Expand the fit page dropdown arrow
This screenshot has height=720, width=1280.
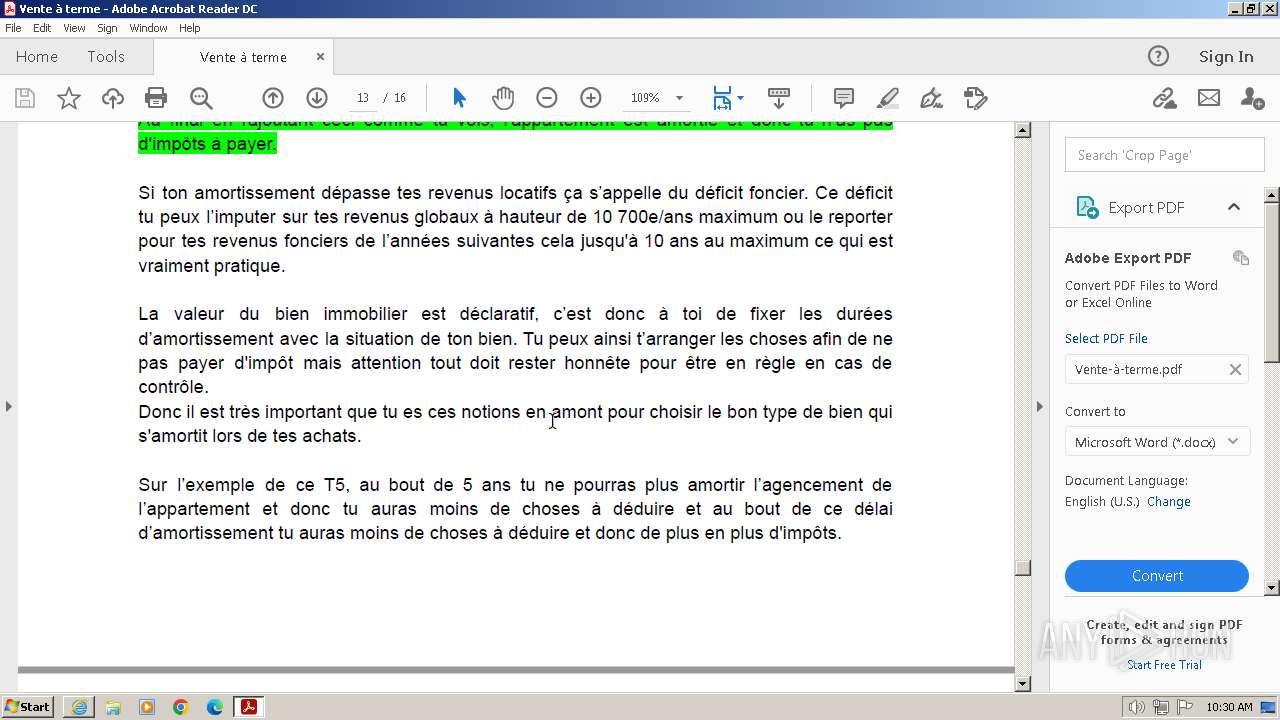(740, 98)
